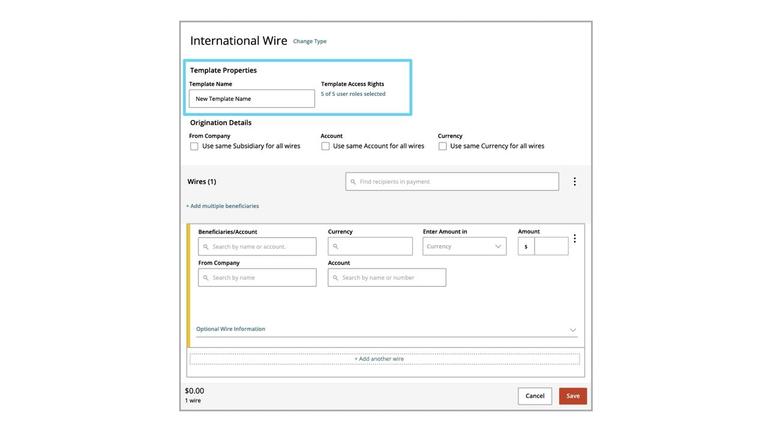Open the Enter Amount in currency dropdown
Viewport: 768px width, 432px height.
click(x=464, y=247)
